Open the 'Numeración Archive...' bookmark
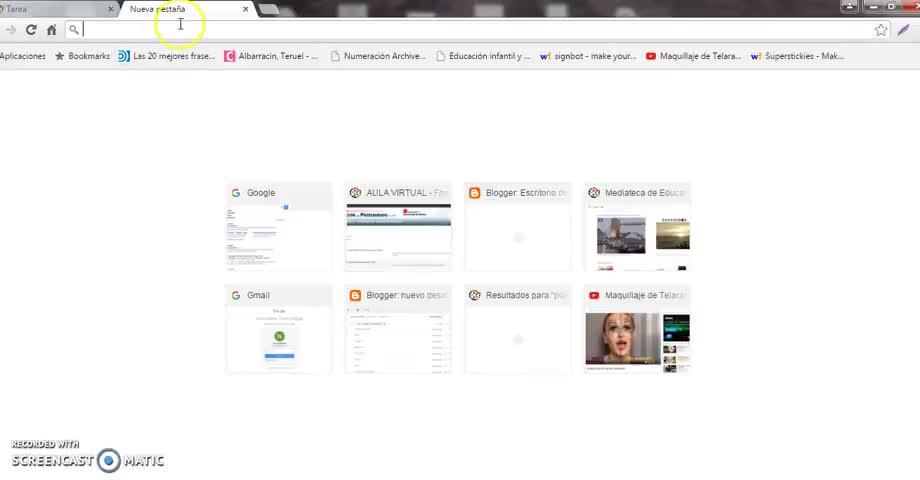The height and width of the screenshot is (480, 920). 378,56
